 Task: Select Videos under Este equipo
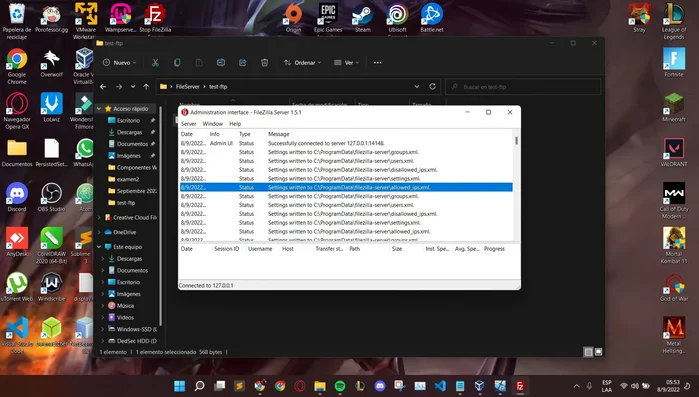[125, 318]
